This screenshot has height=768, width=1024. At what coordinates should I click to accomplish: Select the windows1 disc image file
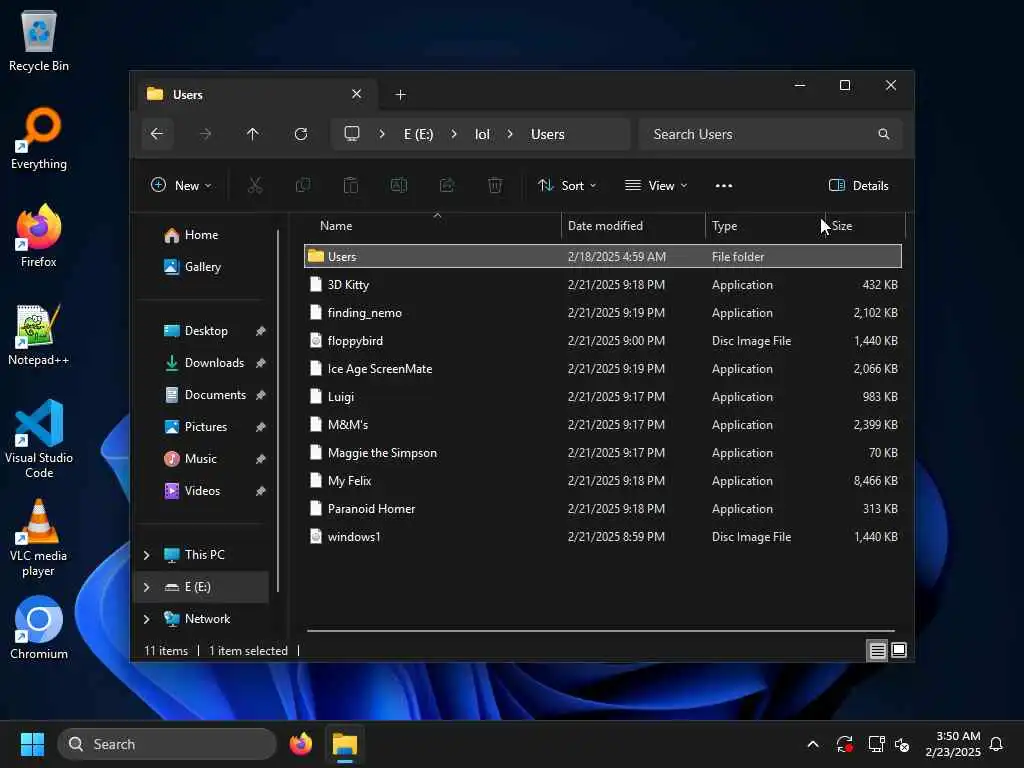(x=603, y=537)
